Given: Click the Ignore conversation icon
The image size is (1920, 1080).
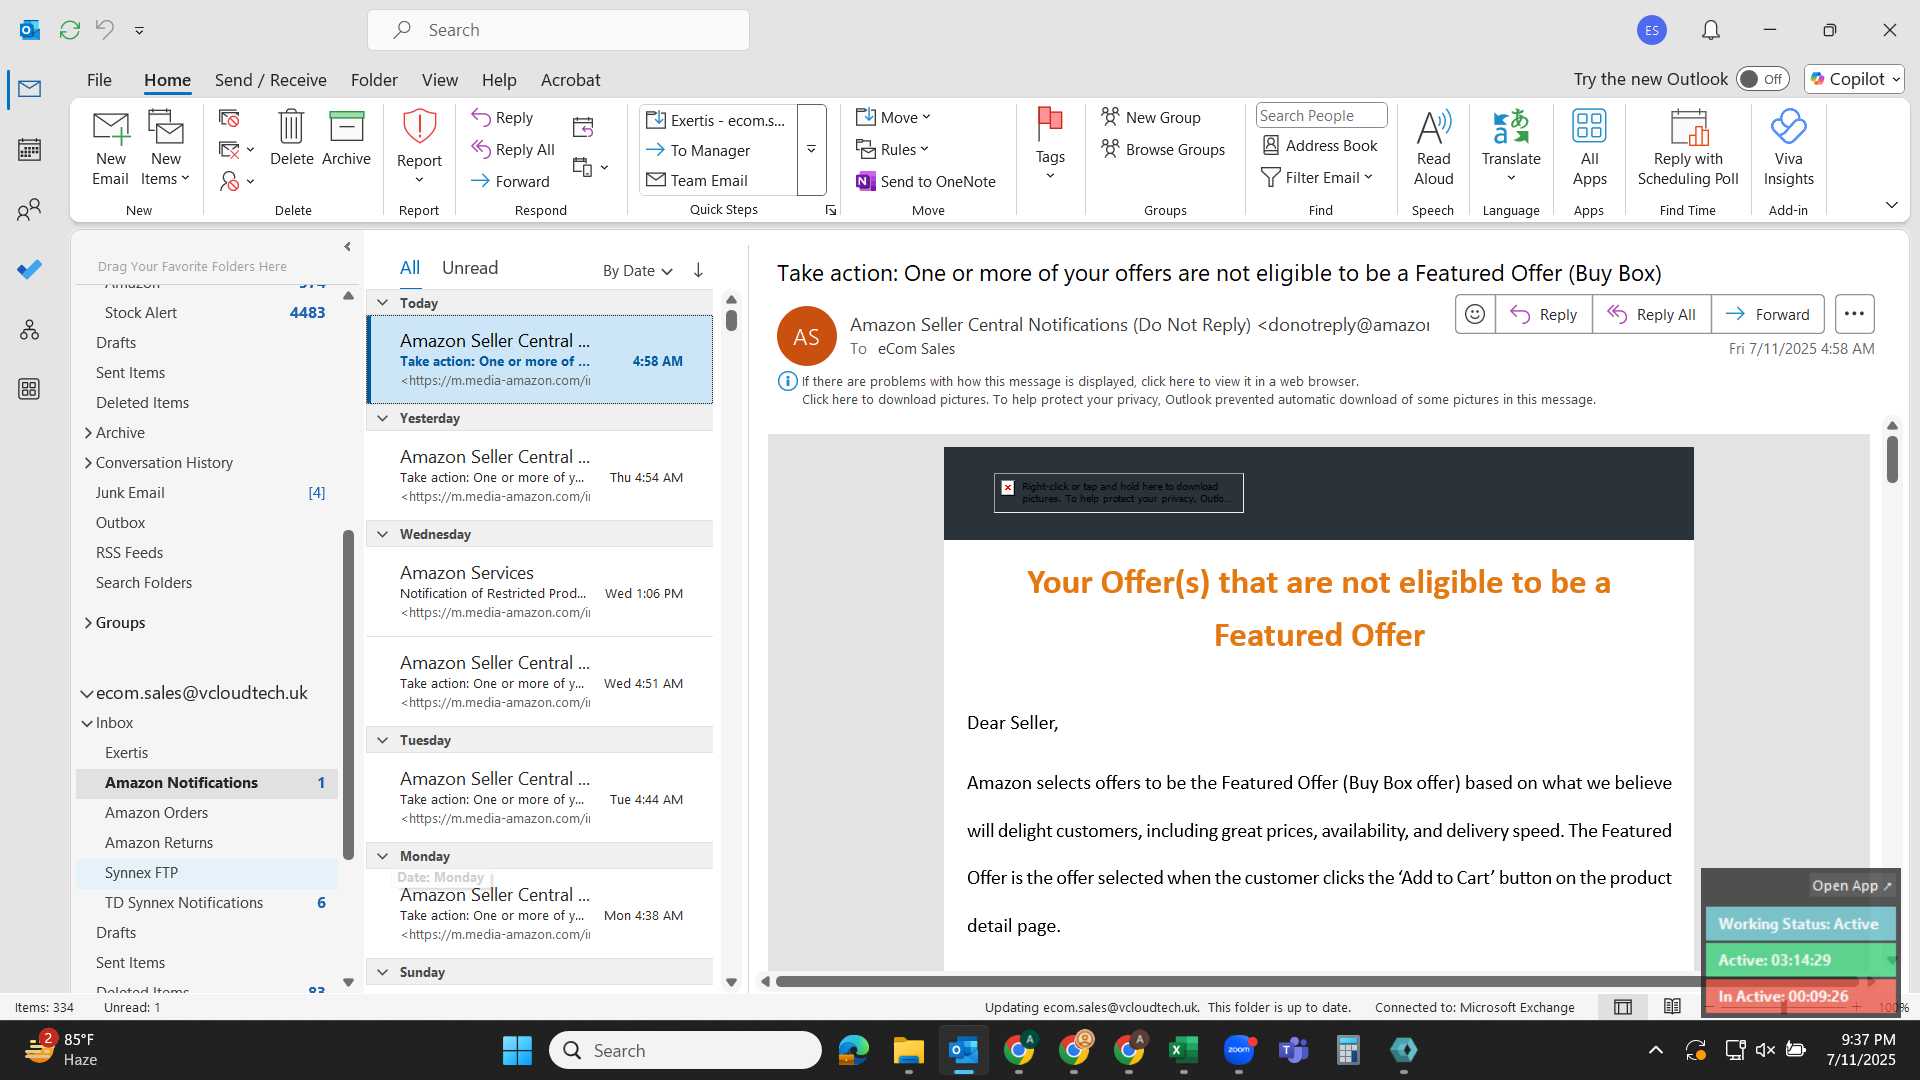Looking at the screenshot, I should (229, 119).
